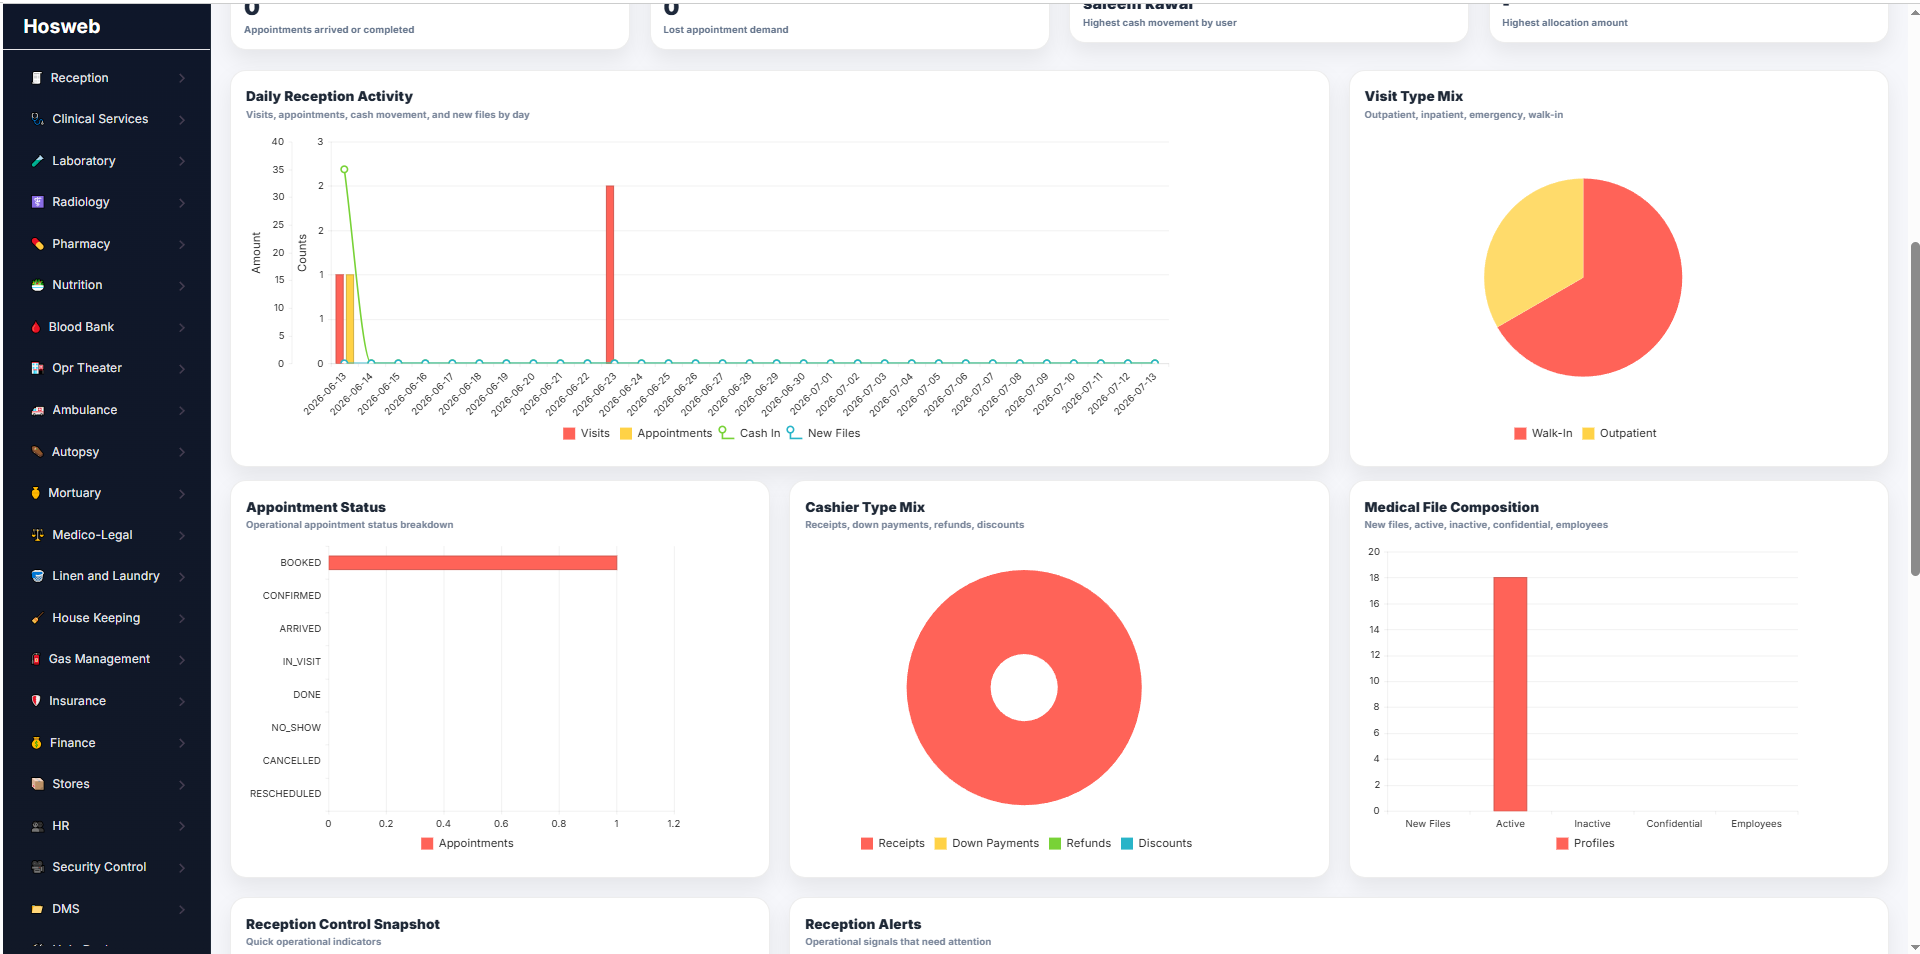1920x954 pixels.
Task: Open the Radiology menu item
Action: (x=106, y=202)
